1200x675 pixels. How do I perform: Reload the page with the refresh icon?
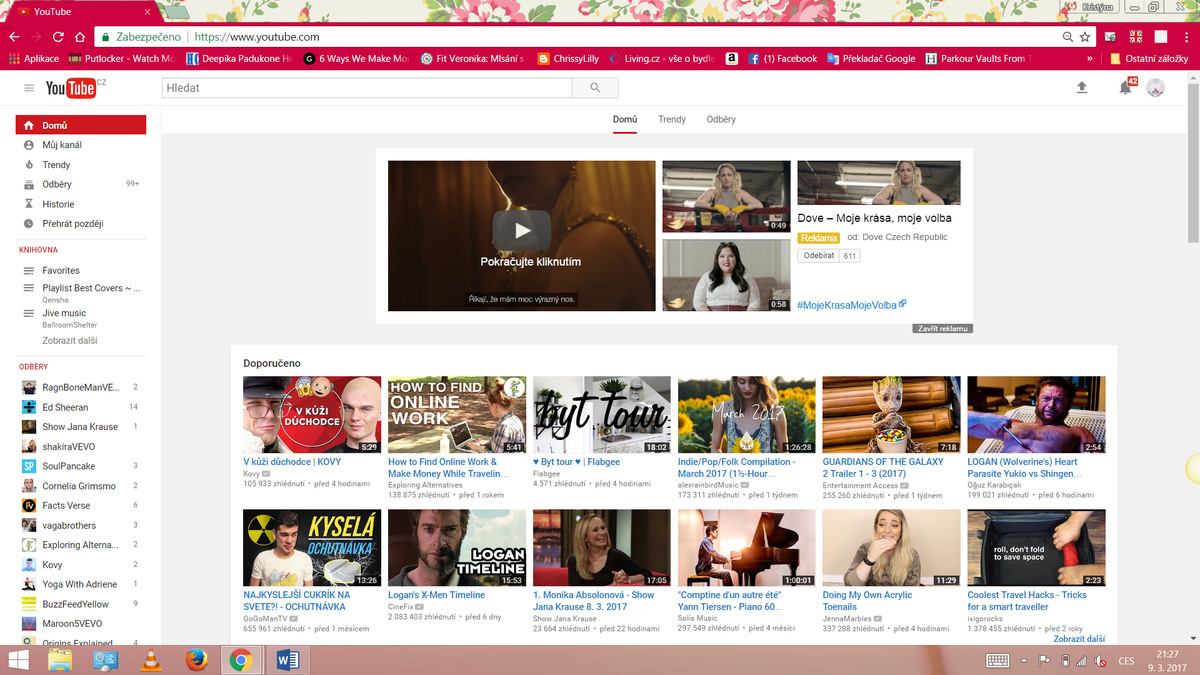59,37
